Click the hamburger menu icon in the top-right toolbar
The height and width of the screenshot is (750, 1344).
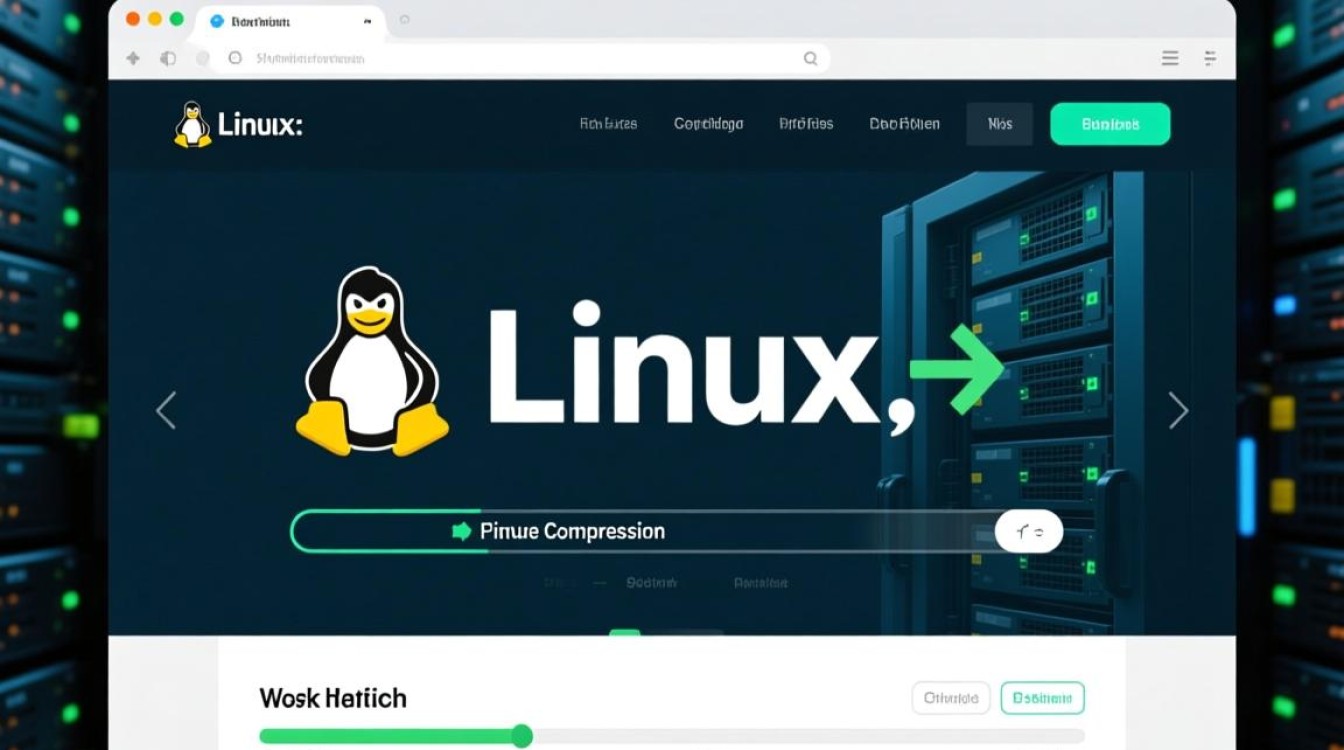click(1169, 58)
